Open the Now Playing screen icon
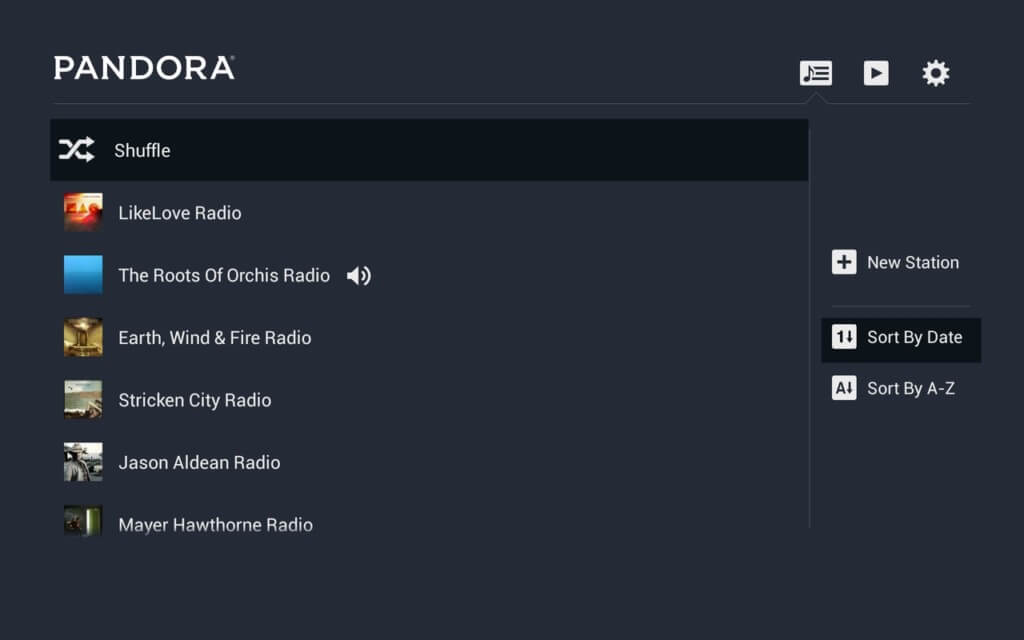 click(x=876, y=72)
